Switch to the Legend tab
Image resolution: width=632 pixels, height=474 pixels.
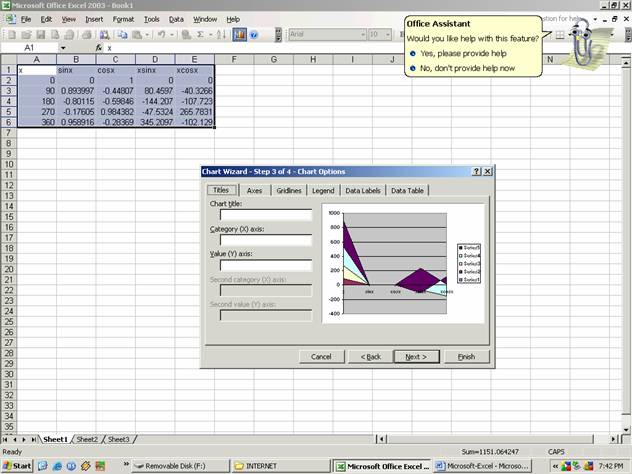(323, 191)
